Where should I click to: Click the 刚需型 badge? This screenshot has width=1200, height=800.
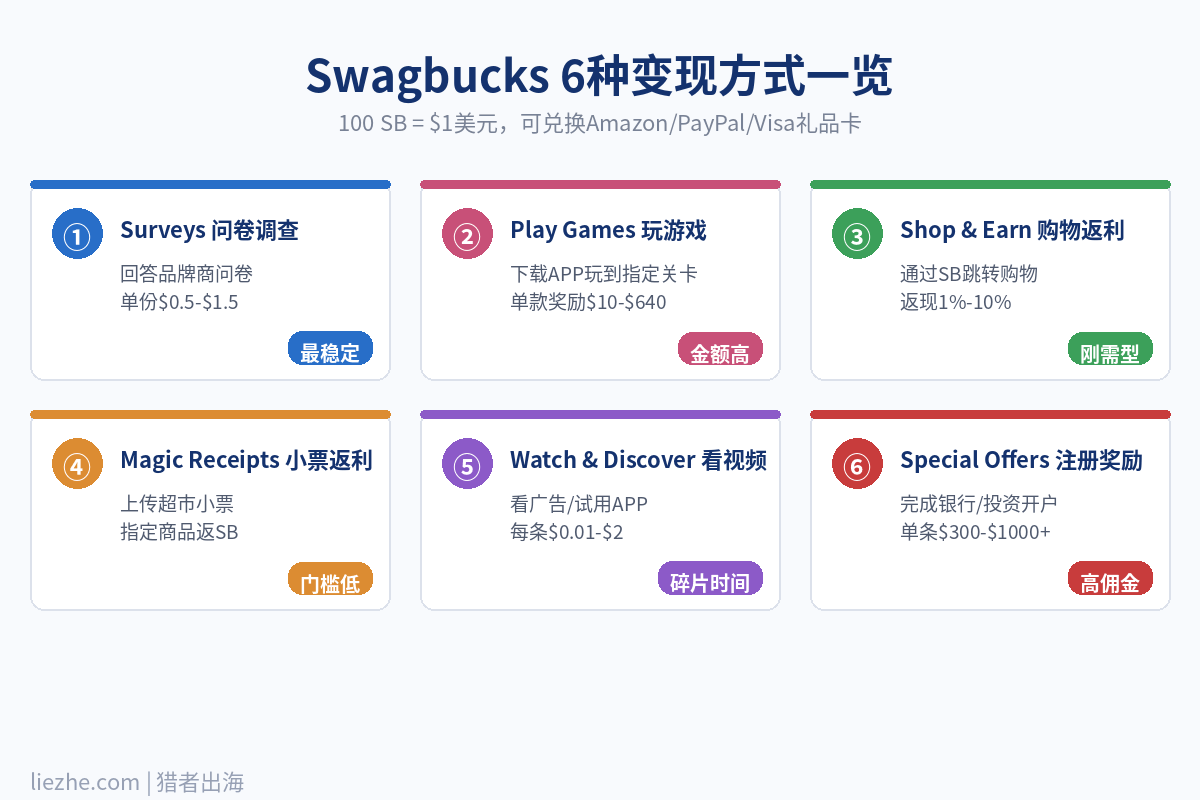pos(1110,348)
